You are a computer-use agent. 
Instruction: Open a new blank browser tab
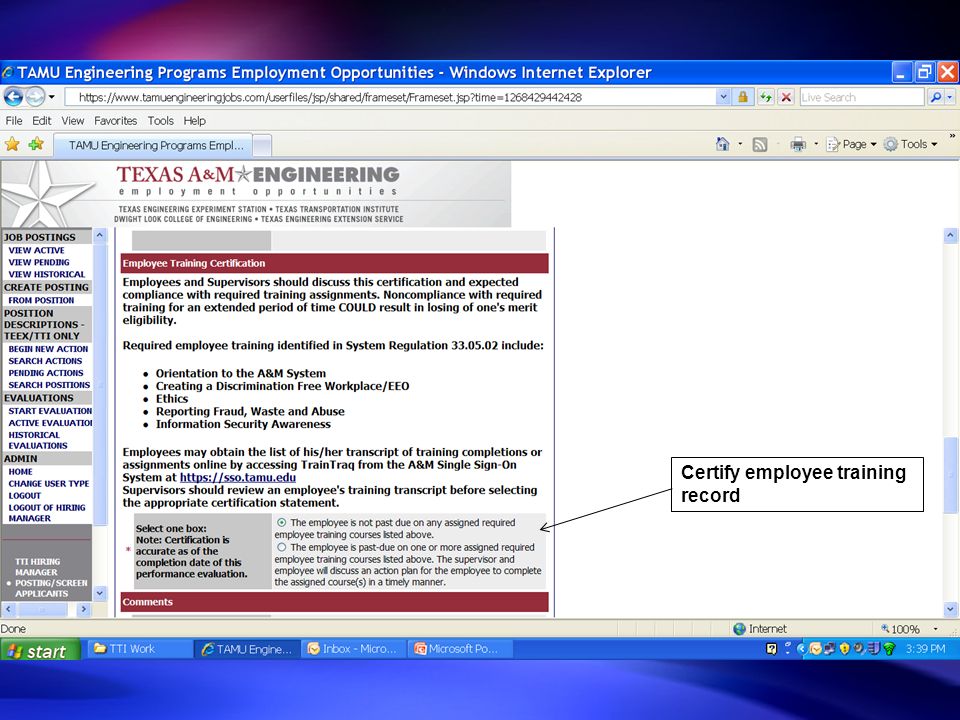click(262, 146)
